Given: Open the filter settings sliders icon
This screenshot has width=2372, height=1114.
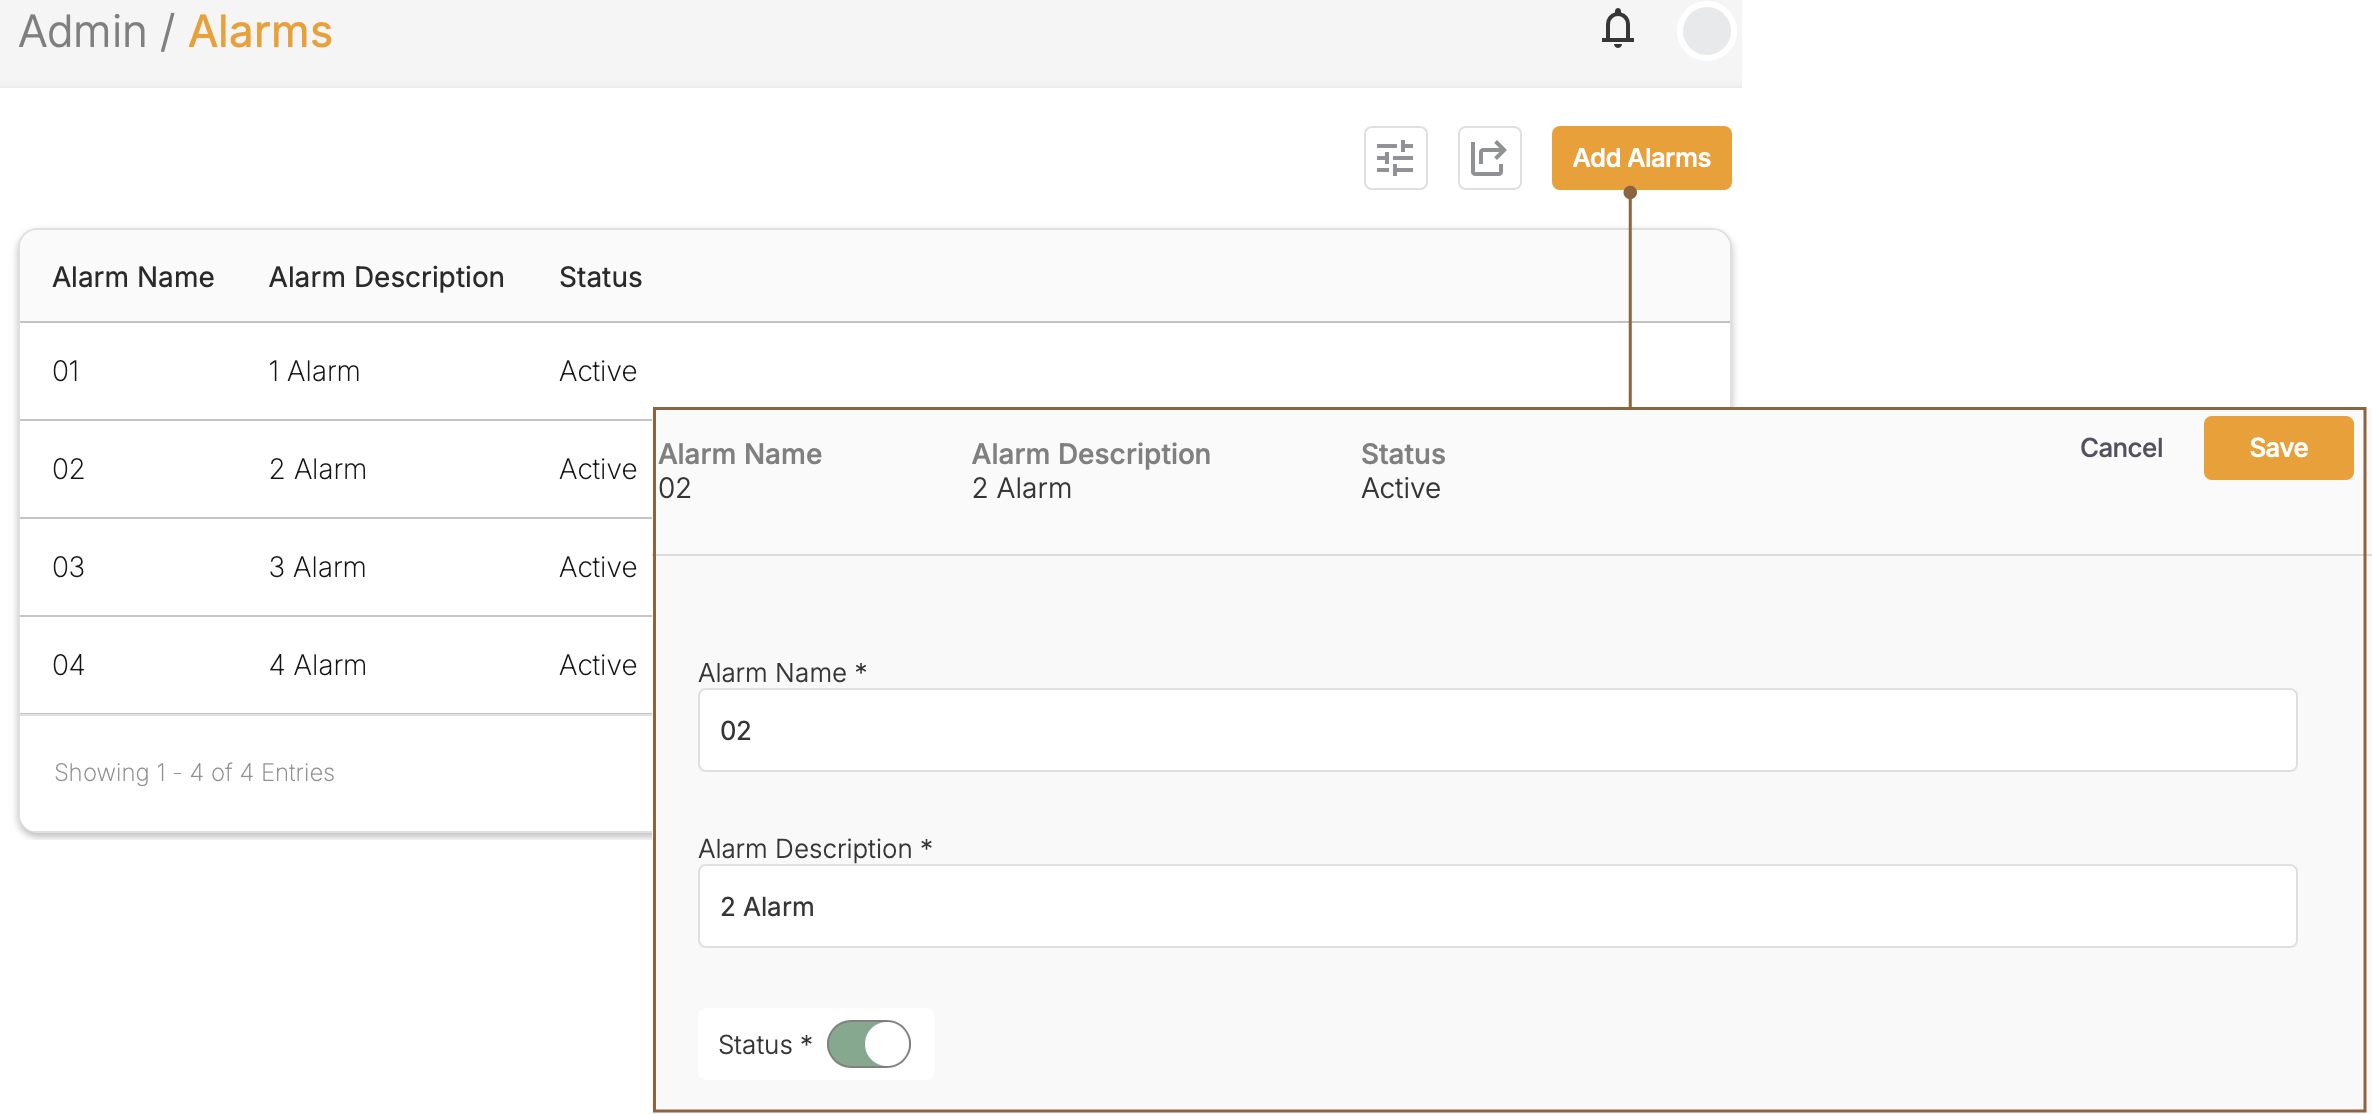Looking at the screenshot, I should [x=1395, y=158].
